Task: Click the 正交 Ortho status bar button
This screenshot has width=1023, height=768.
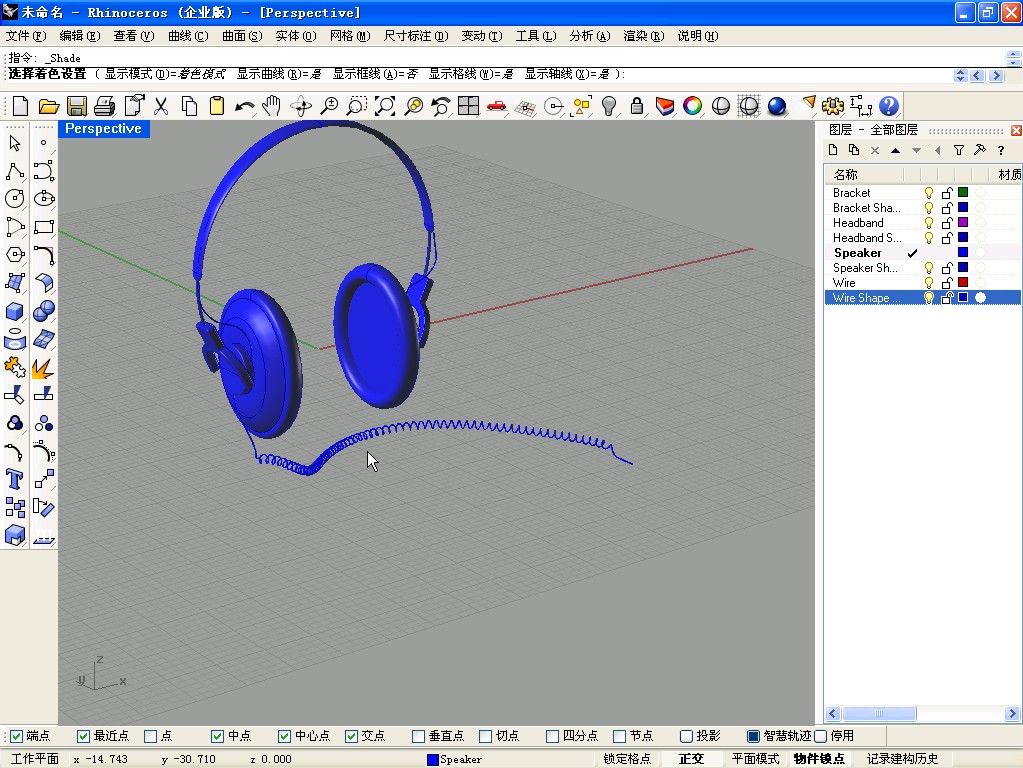Action: (691, 759)
